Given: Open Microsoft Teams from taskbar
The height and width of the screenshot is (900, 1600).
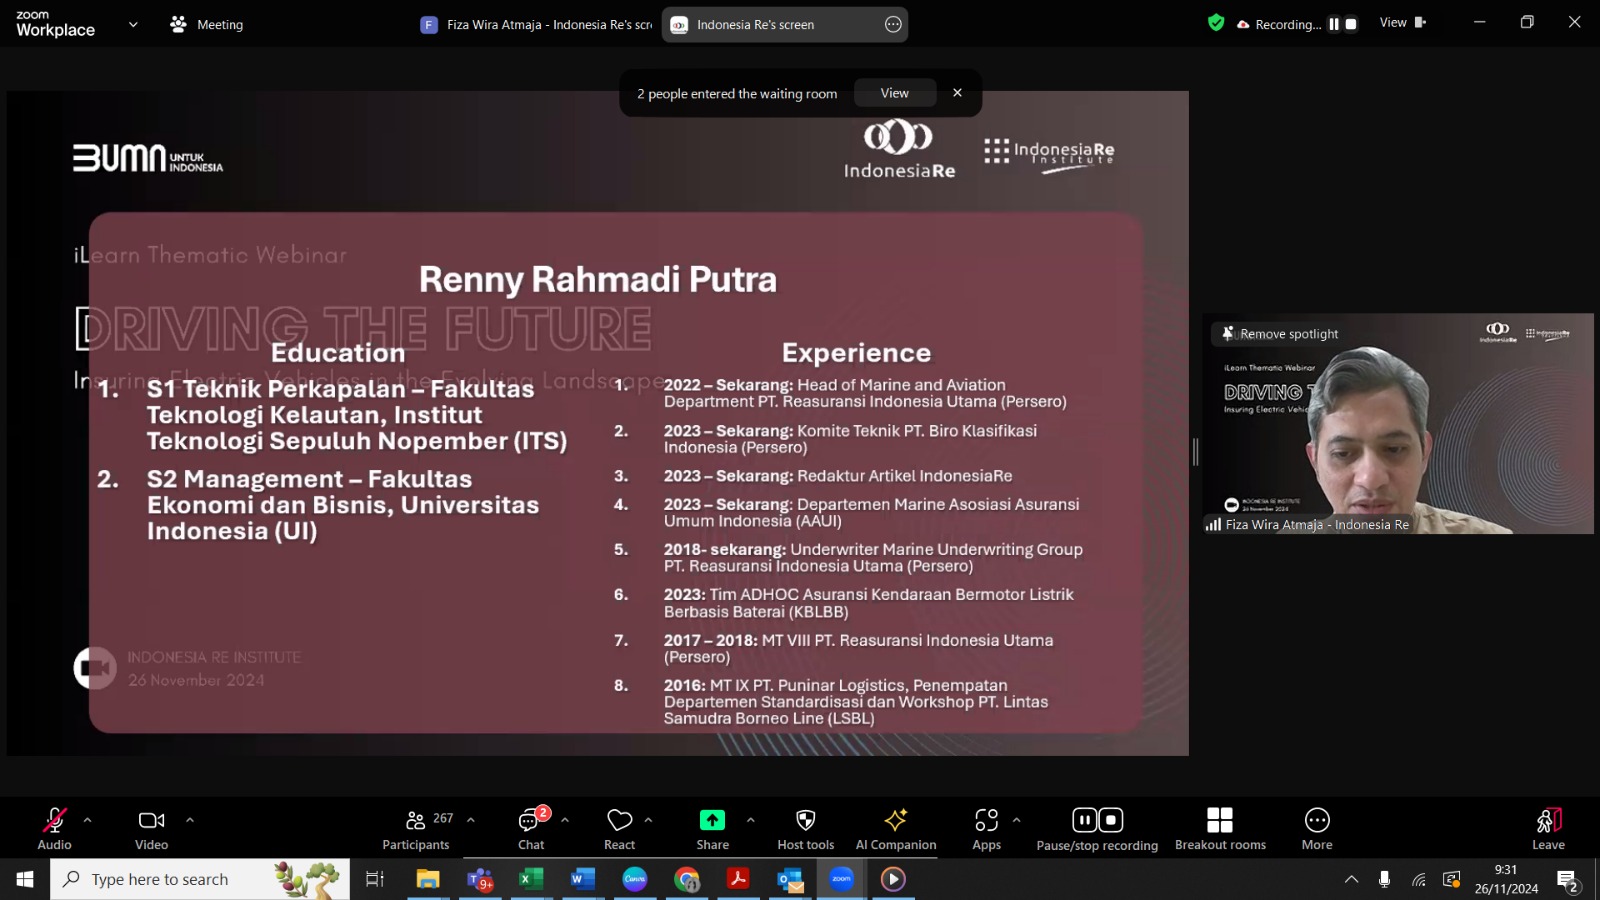Looking at the screenshot, I should point(480,879).
